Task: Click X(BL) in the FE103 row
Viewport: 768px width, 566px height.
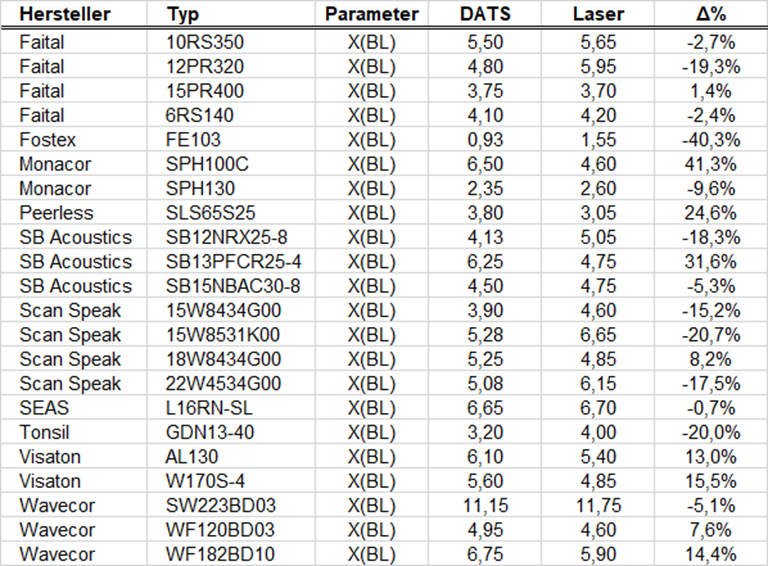Action: (372, 140)
